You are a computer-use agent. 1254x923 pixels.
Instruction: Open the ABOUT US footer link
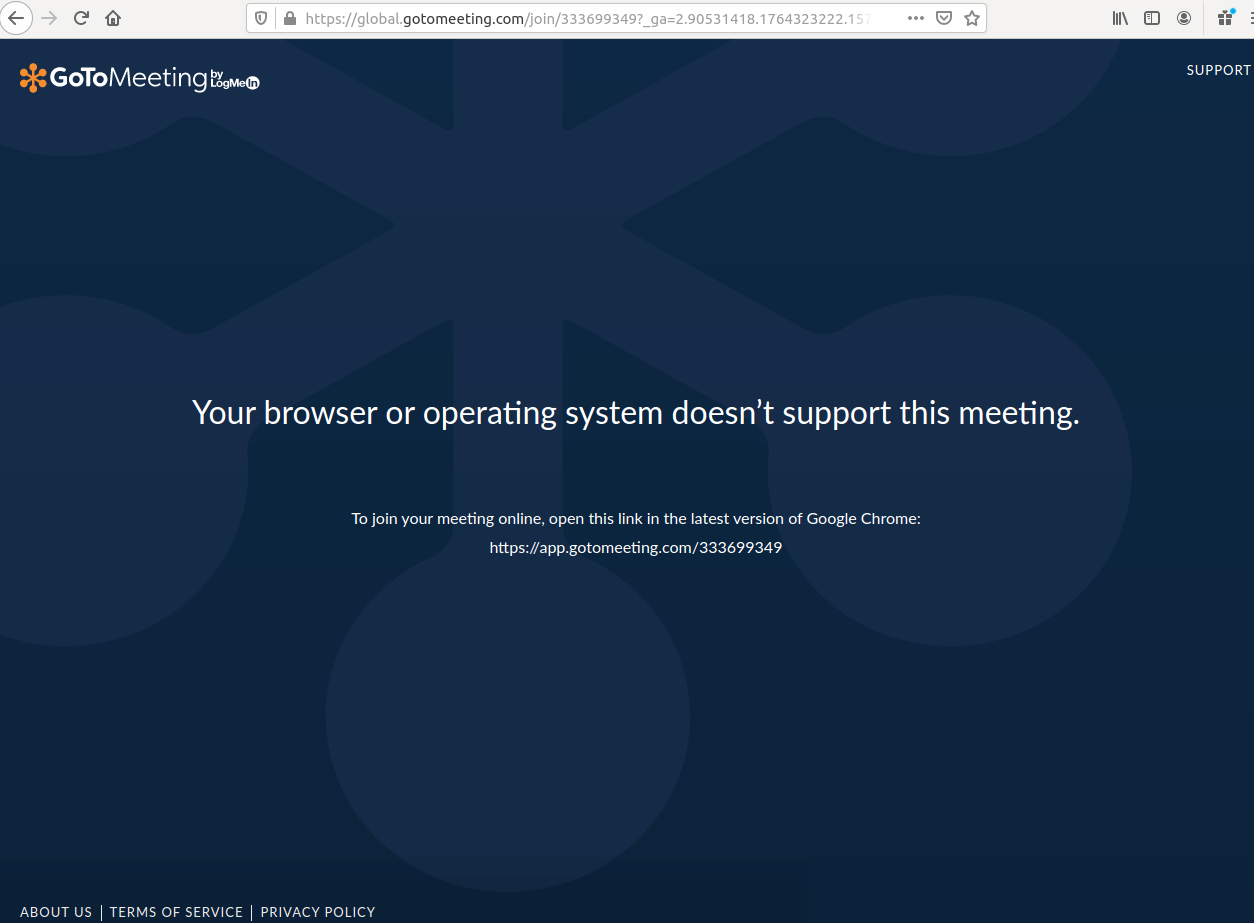click(56, 912)
